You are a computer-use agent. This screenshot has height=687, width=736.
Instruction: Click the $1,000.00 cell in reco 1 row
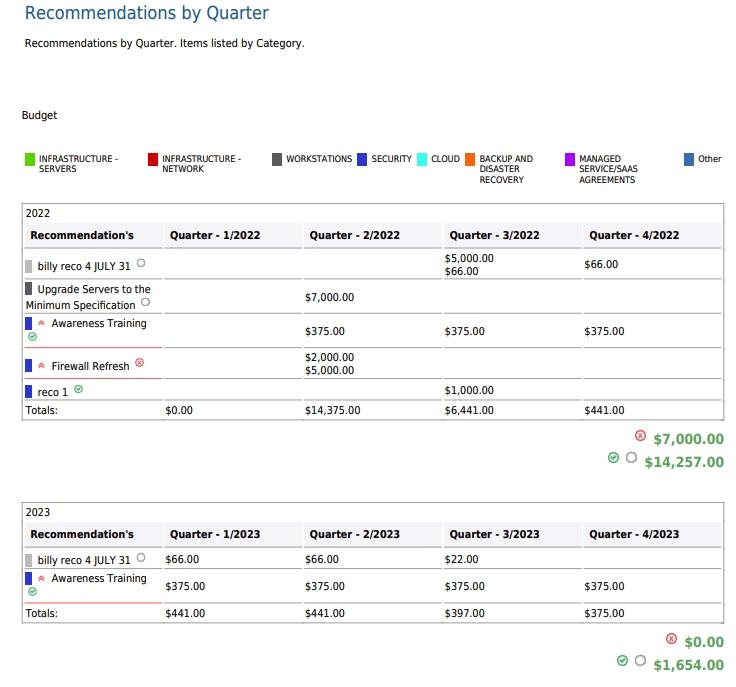click(469, 390)
